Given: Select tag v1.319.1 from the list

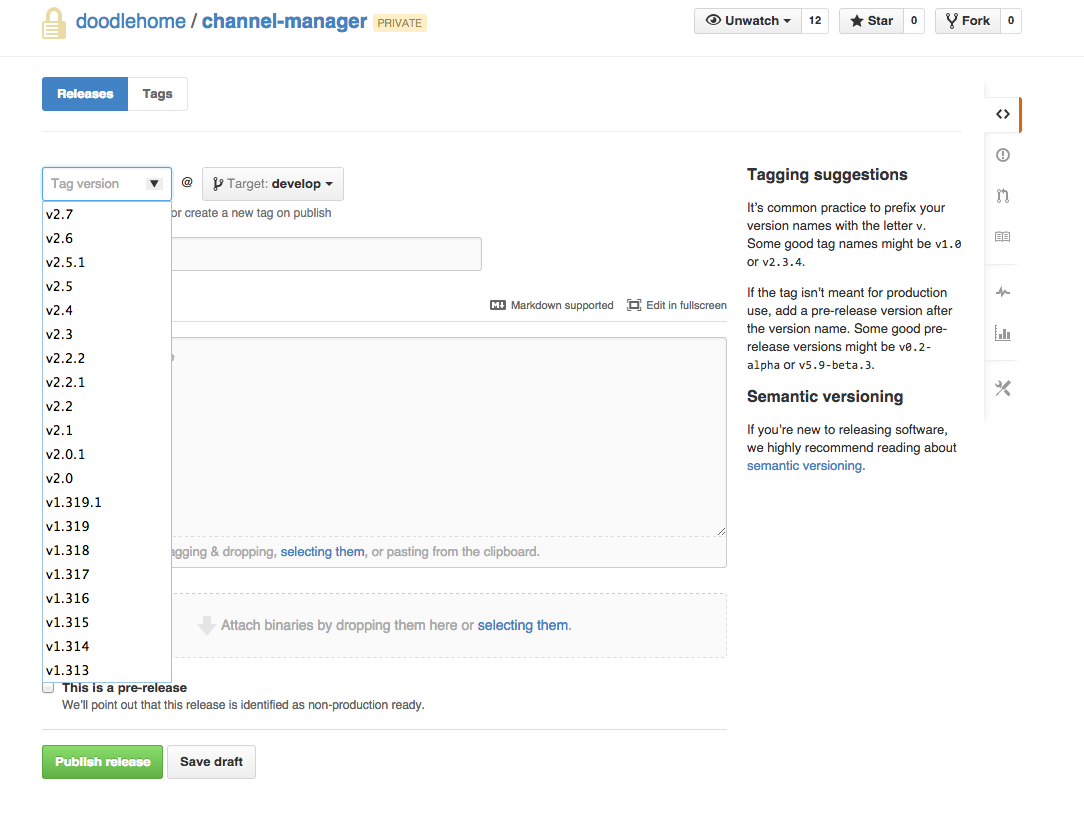Looking at the screenshot, I should pyautogui.click(x=106, y=503).
